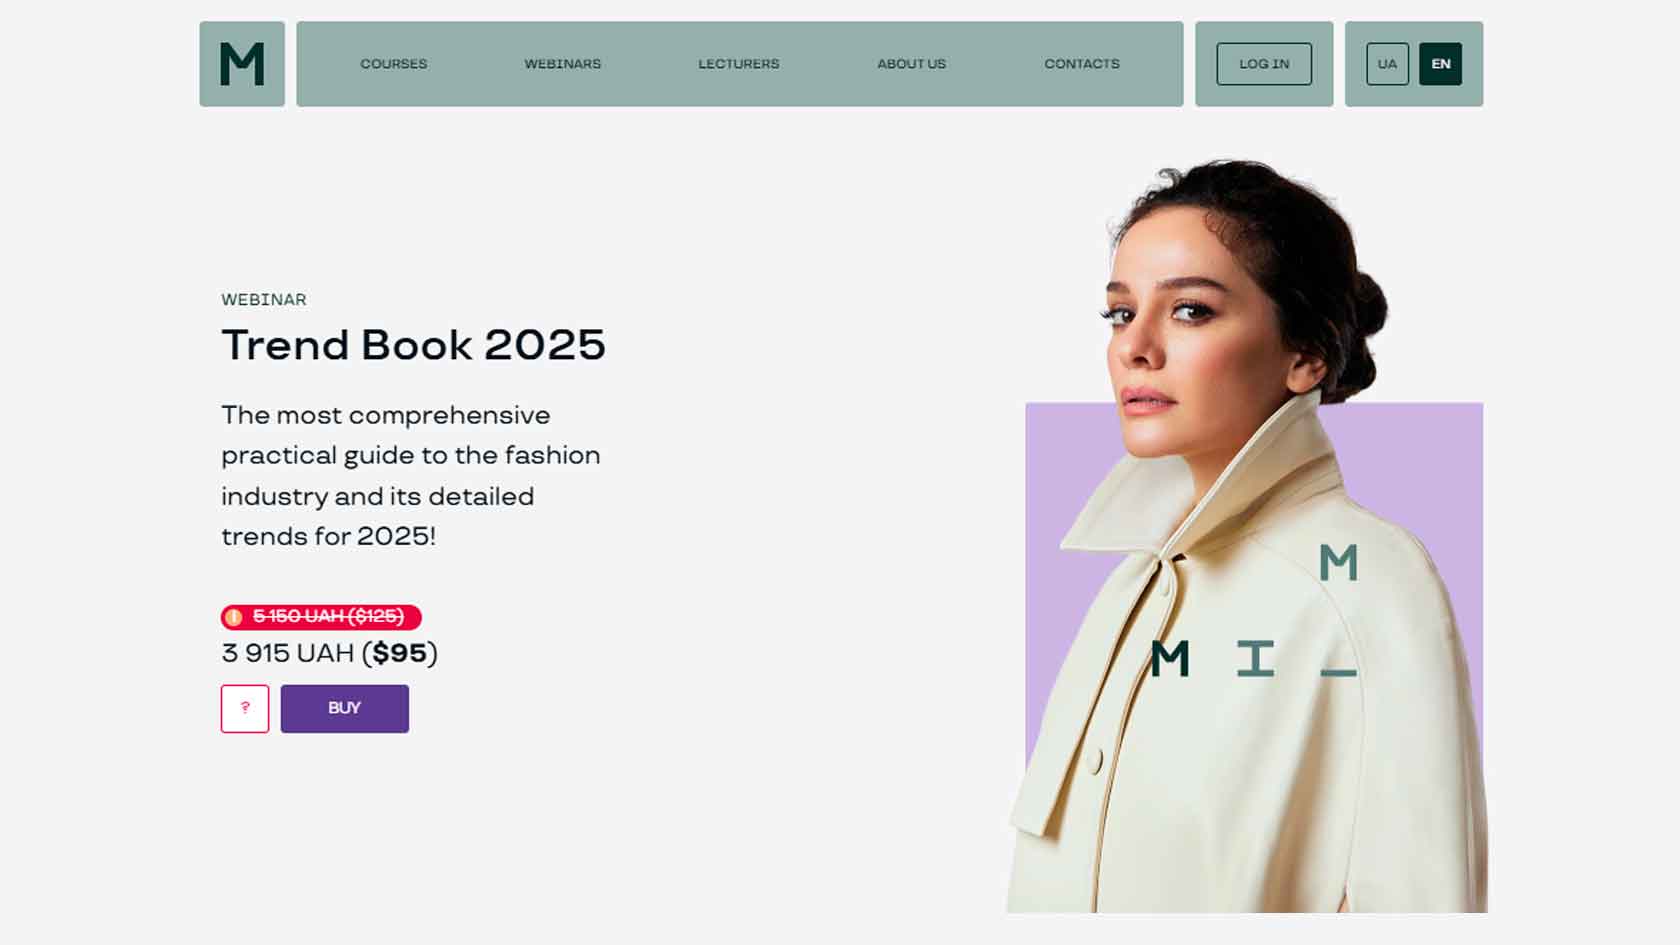Screen dimensions: 1680x945
Task: Click the question mark help button
Action: click(x=245, y=708)
